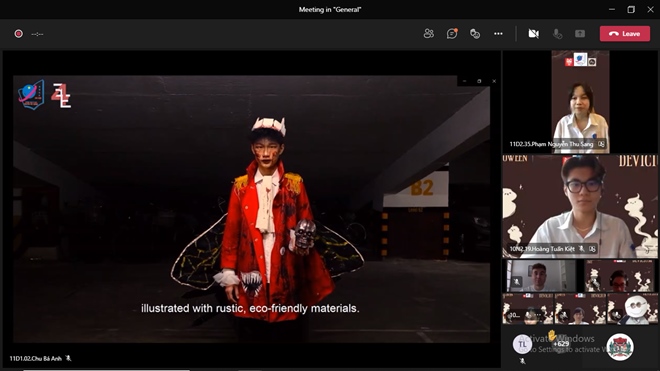Screen dimensions: 660x371
Task: Click the shared presenter name 11D1.02.Chu Bá Anh
Action: (36, 358)
